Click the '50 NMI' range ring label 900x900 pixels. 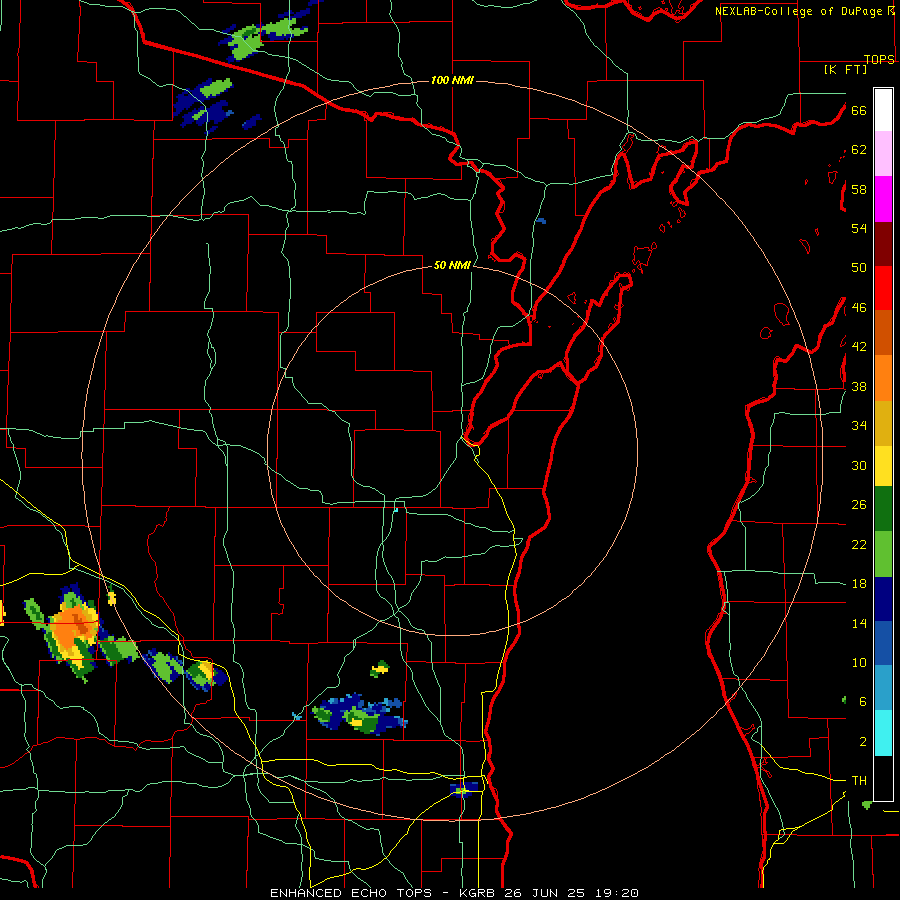tap(452, 265)
